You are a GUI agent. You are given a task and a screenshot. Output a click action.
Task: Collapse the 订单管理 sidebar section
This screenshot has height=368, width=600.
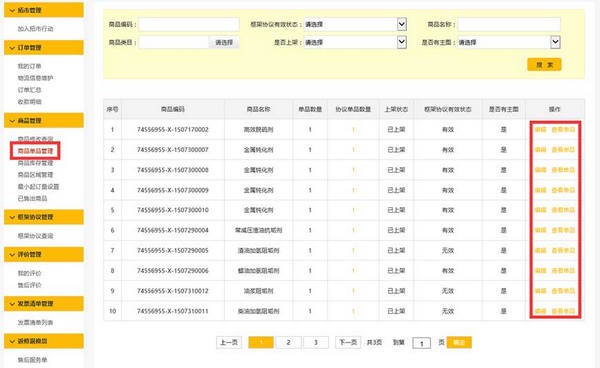[x=44, y=48]
